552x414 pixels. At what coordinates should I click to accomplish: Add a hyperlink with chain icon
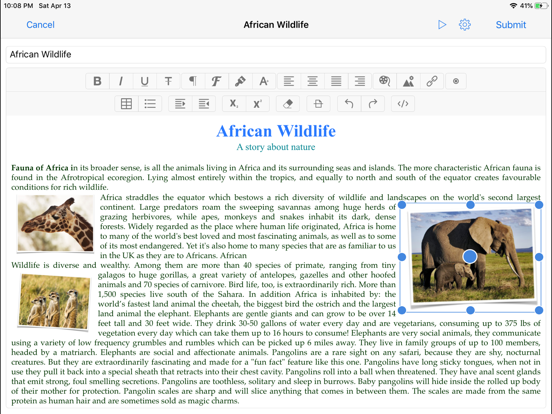coord(432,81)
